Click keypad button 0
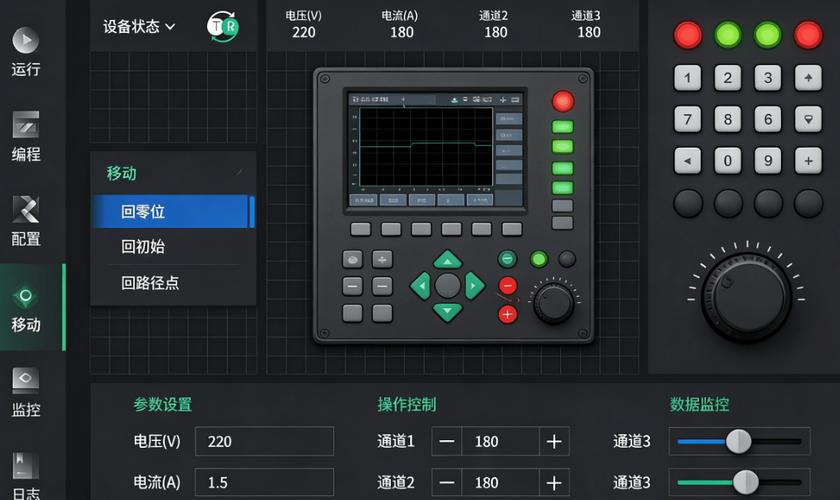Viewport: 840px width, 500px height. point(728,160)
